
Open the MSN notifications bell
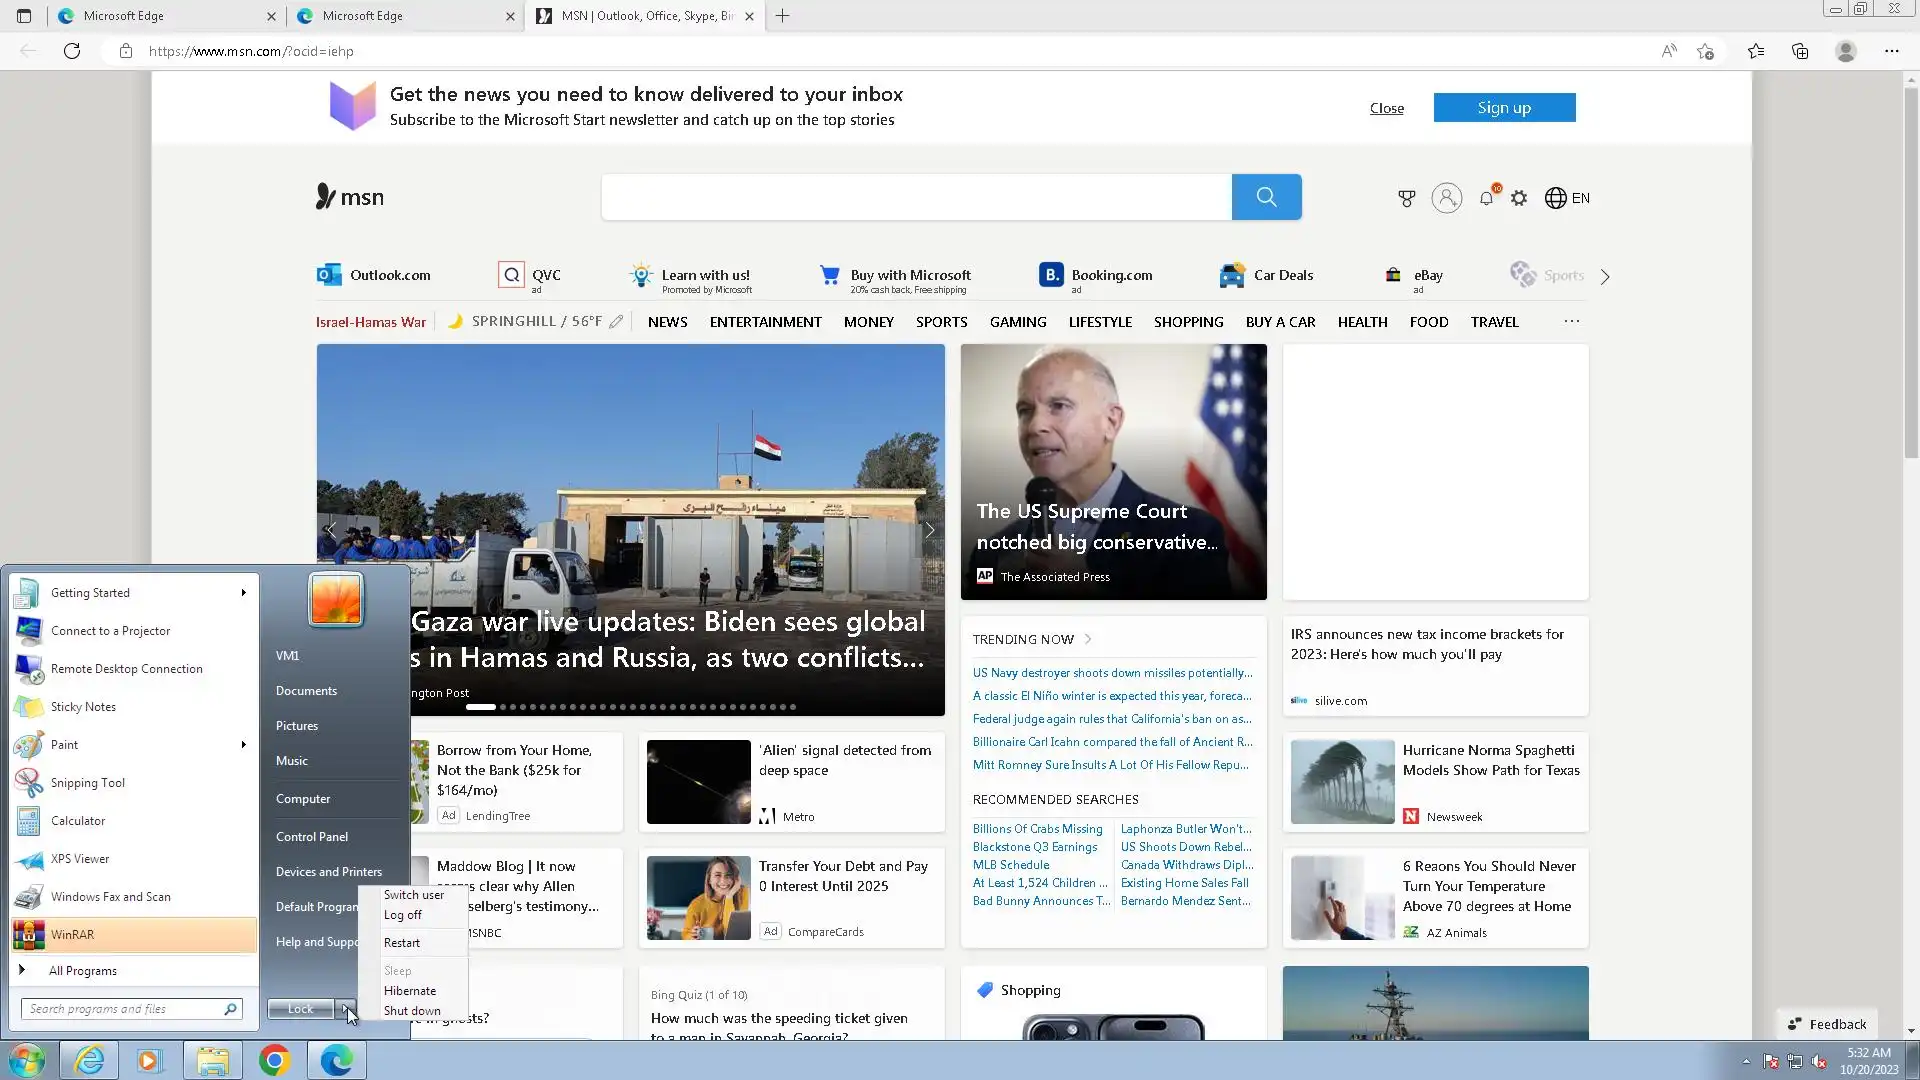point(1486,198)
